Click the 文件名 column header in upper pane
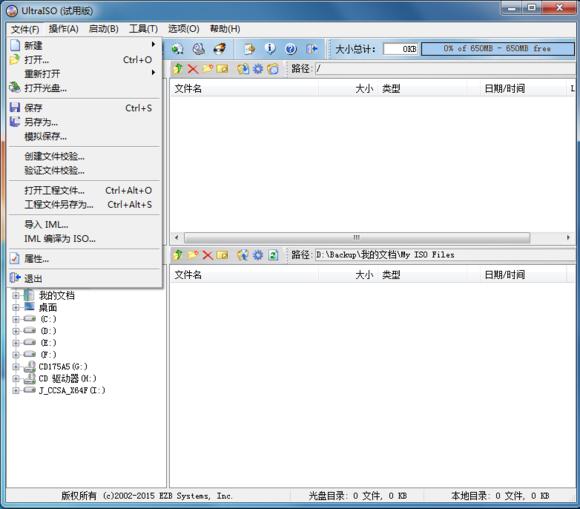The image size is (580, 509). tap(244, 88)
